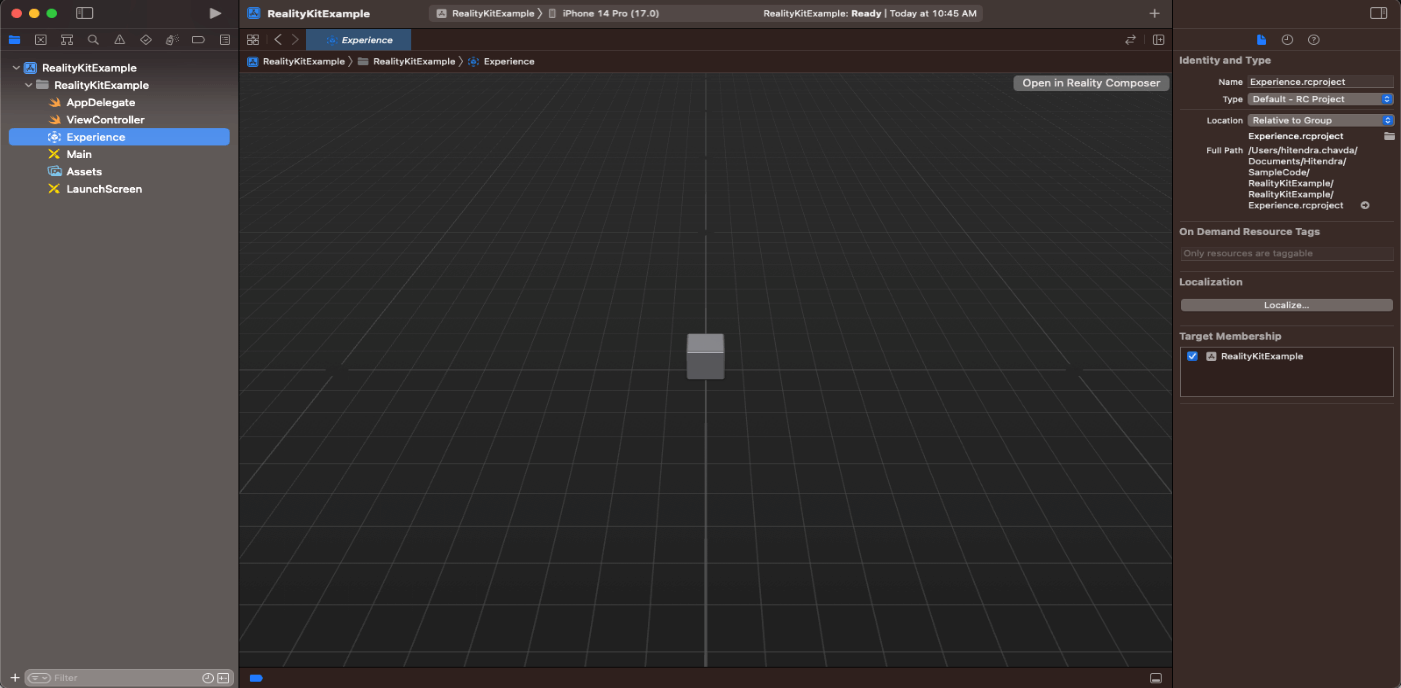Choose the iPhone 14 Pro (17.0) destination
1401x688 pixels.
(603, 14)
